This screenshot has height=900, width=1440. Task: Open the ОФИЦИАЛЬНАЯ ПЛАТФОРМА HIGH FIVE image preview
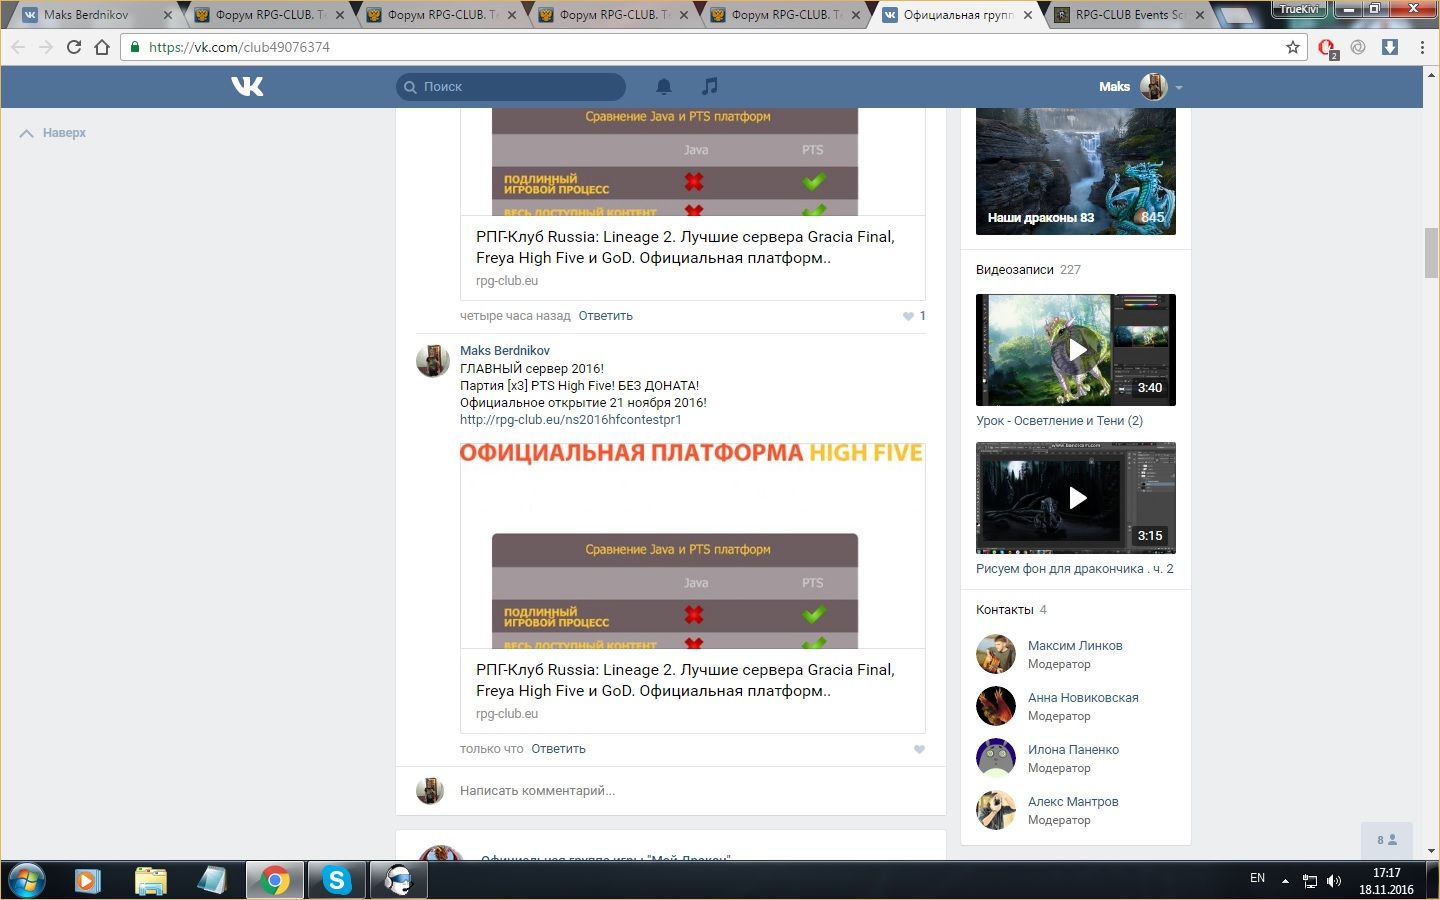tap(692, 546)
